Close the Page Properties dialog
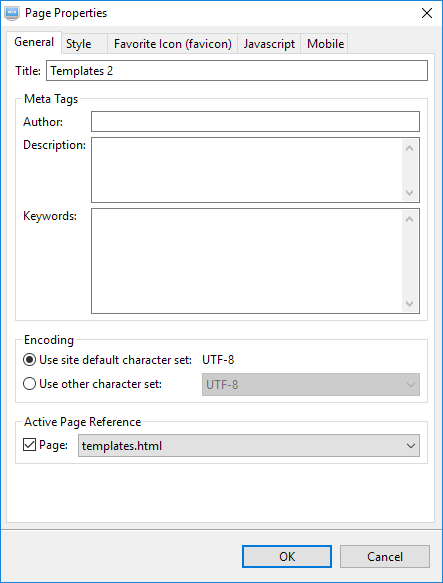Screen dimensions: 443x583 [427, 13]
